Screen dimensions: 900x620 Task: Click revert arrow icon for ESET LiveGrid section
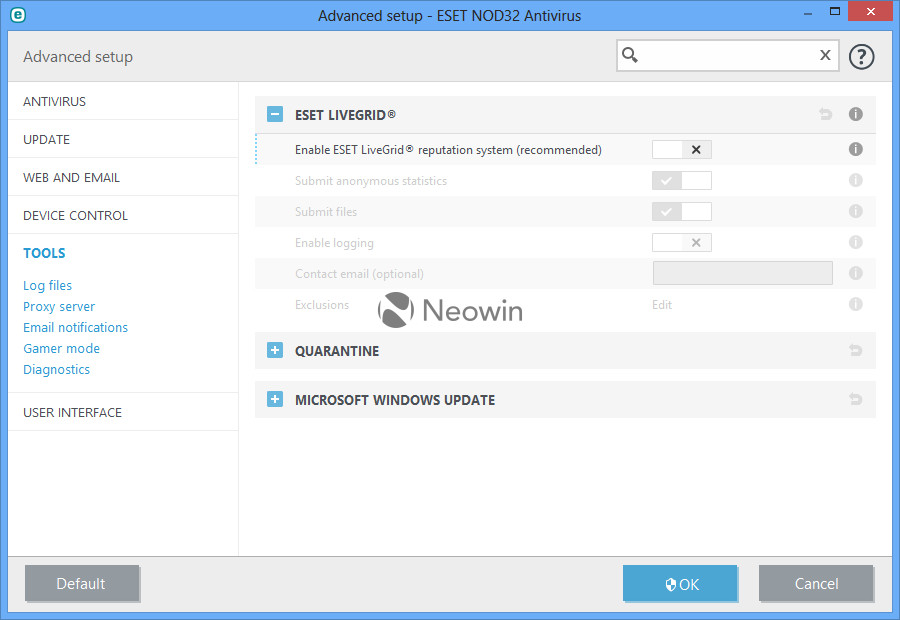[825, 114]
